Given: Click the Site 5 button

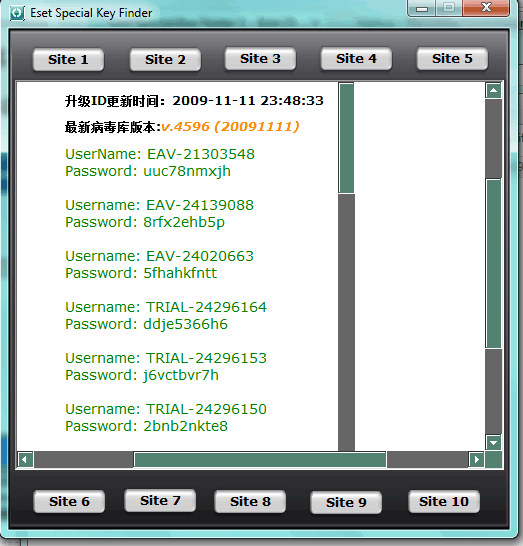Looking at the screenshot, I should 452,58.
